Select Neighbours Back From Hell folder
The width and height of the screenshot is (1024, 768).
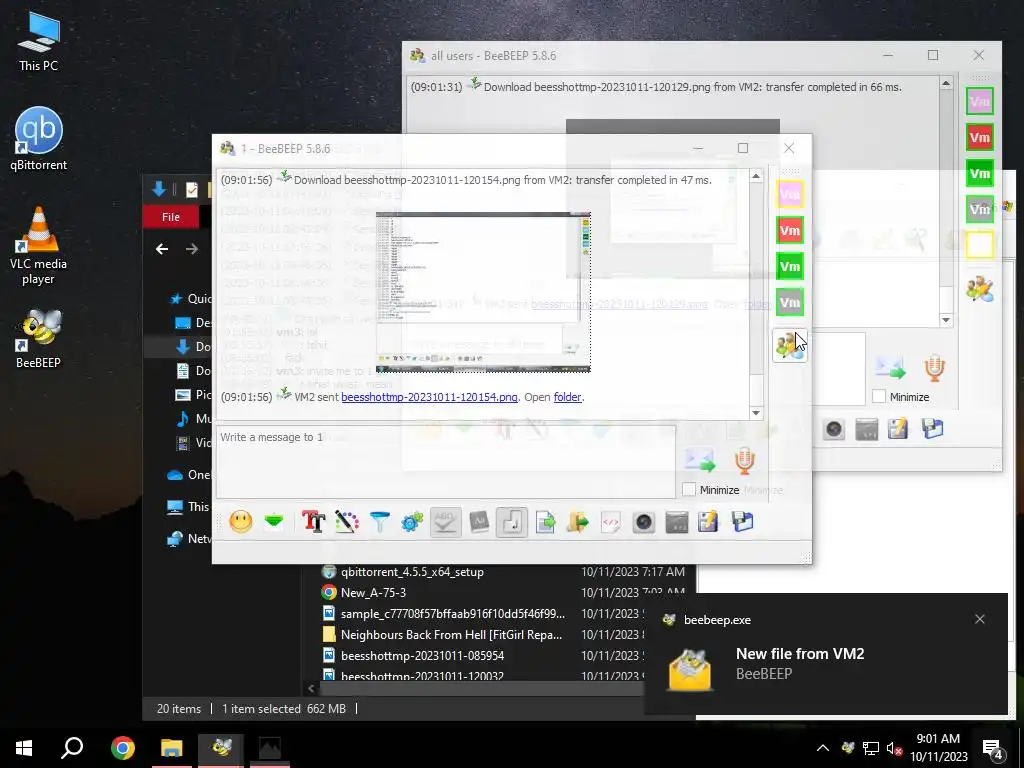(451, 634)
